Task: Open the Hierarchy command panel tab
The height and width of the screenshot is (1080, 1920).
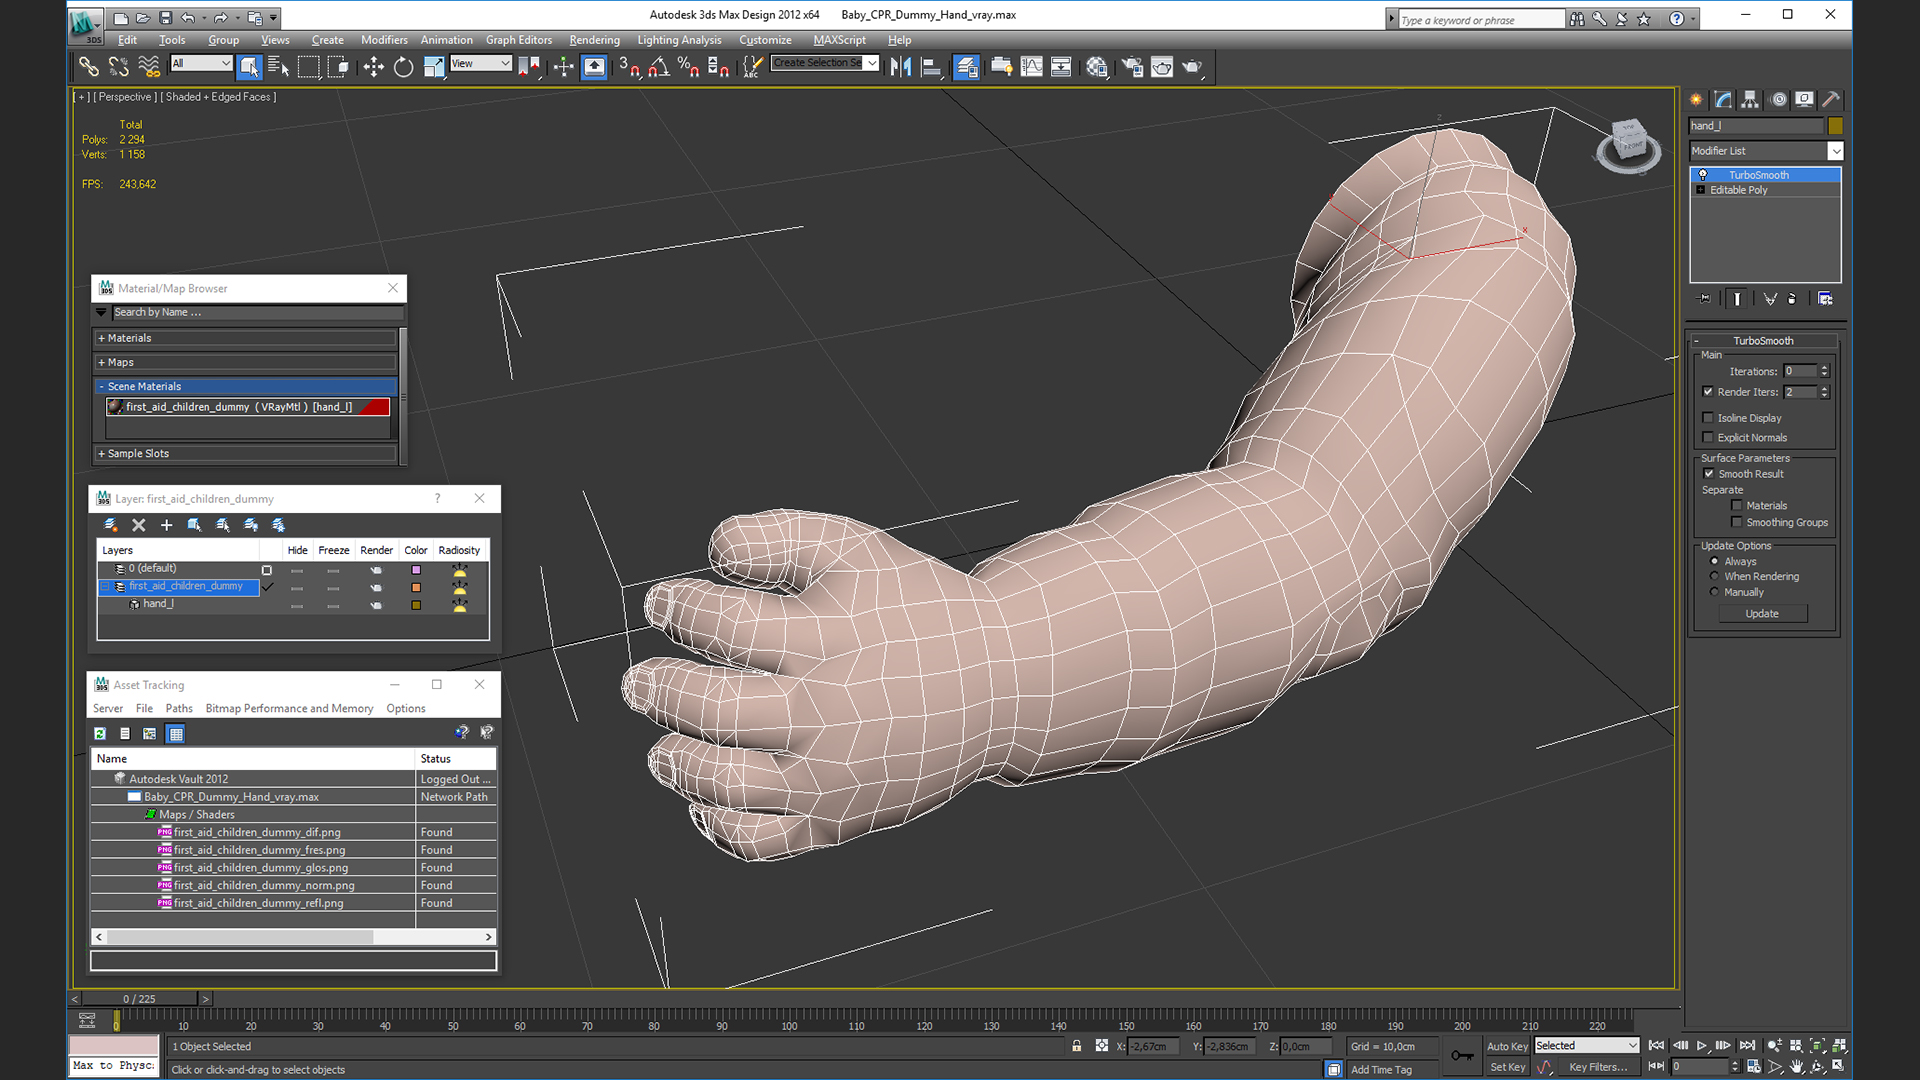Action: 1750,99
